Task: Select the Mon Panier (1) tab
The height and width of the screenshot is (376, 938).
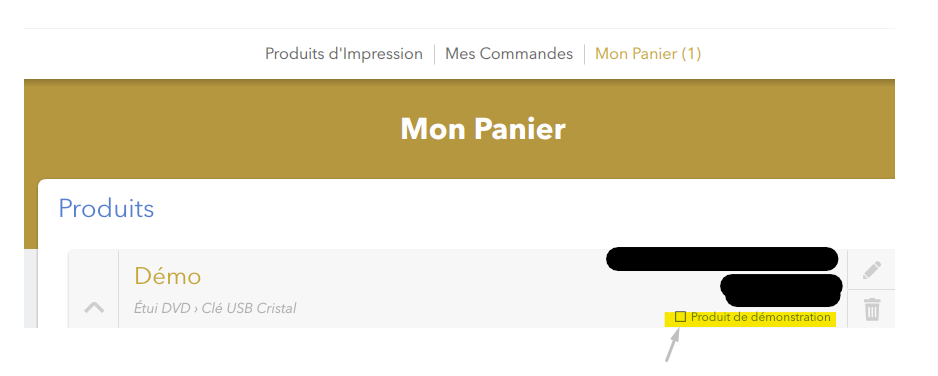Action: click(648, 54)
